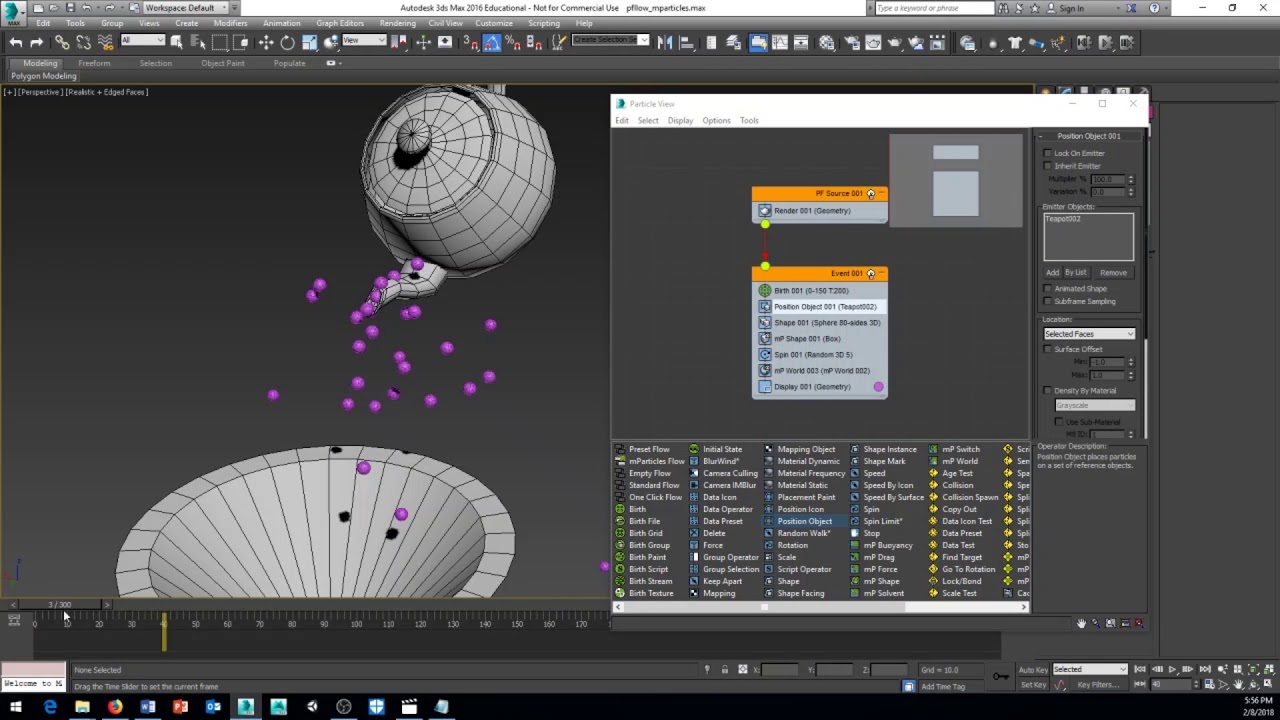Open Select by Name tool
The image size is (1280, 720).
(x=198, y=42)
